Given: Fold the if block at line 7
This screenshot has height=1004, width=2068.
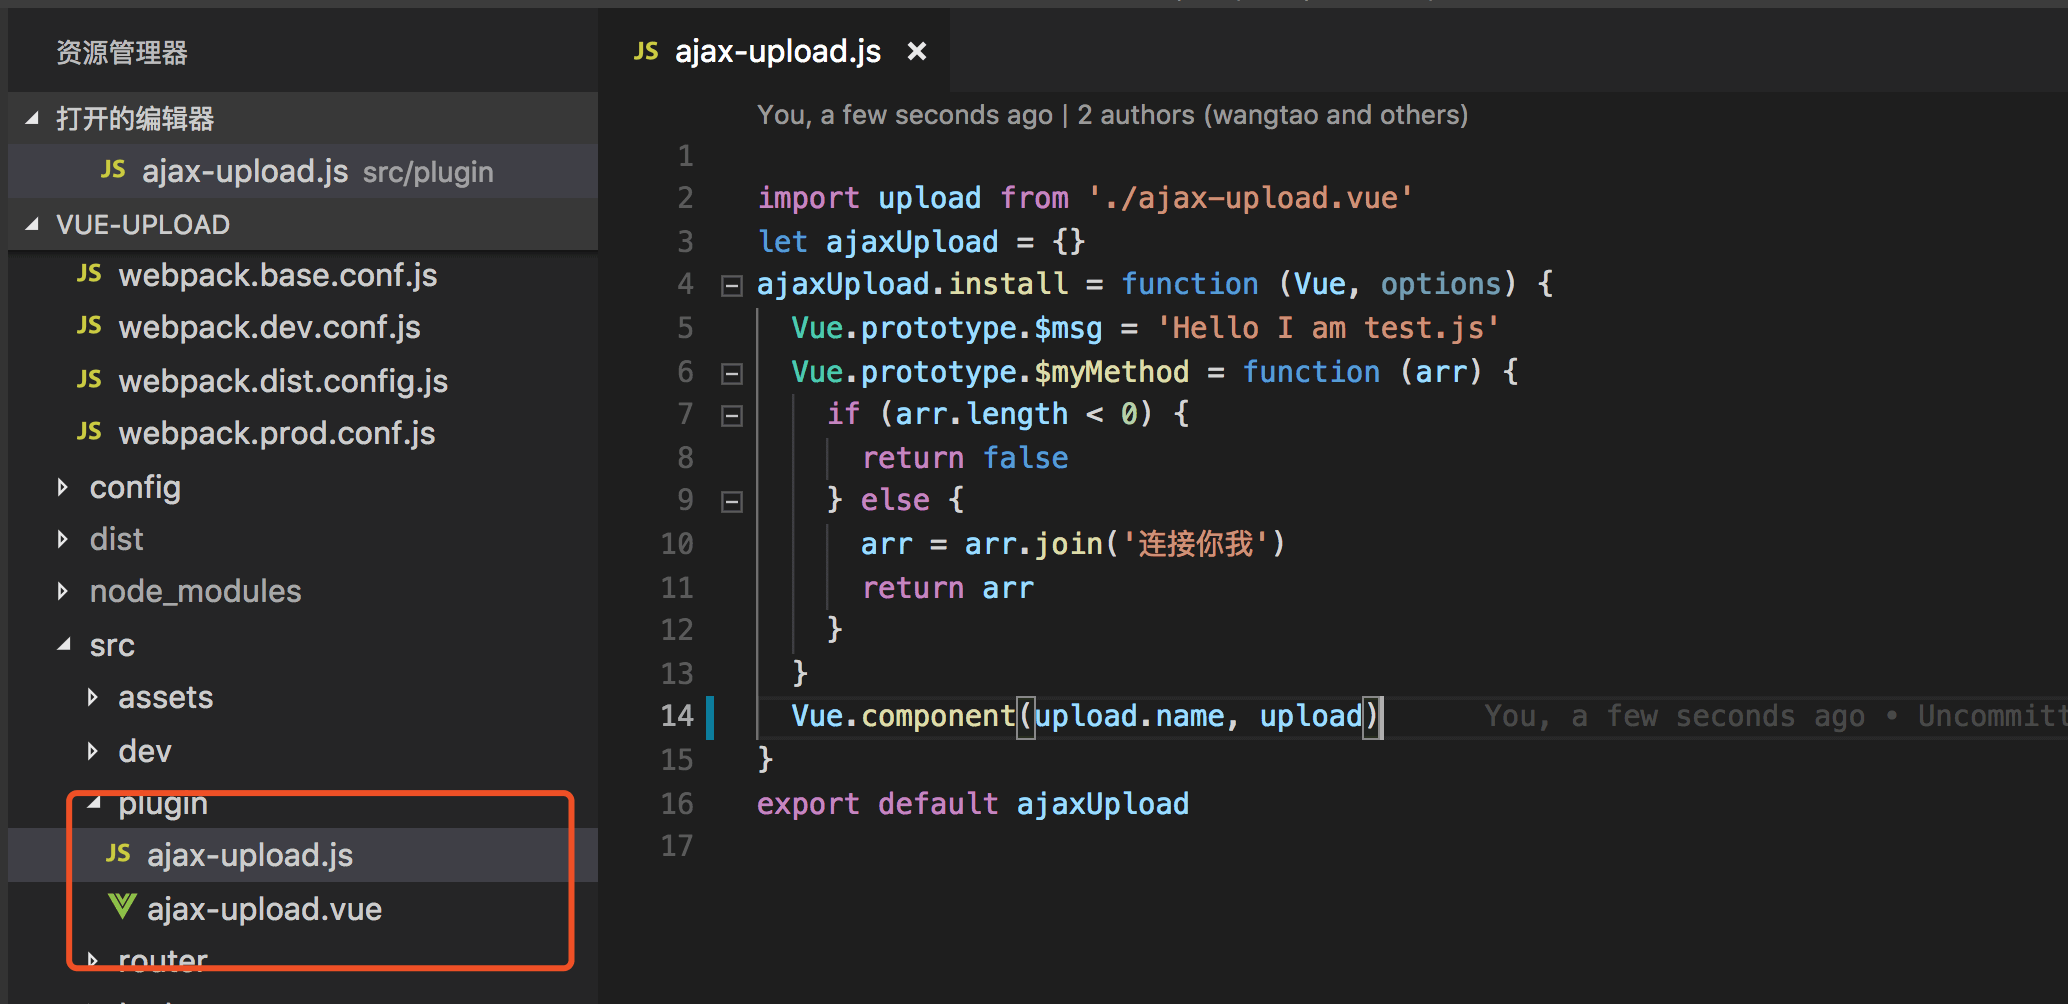Looking at the screenshot, I should click(x=732, y=415).
